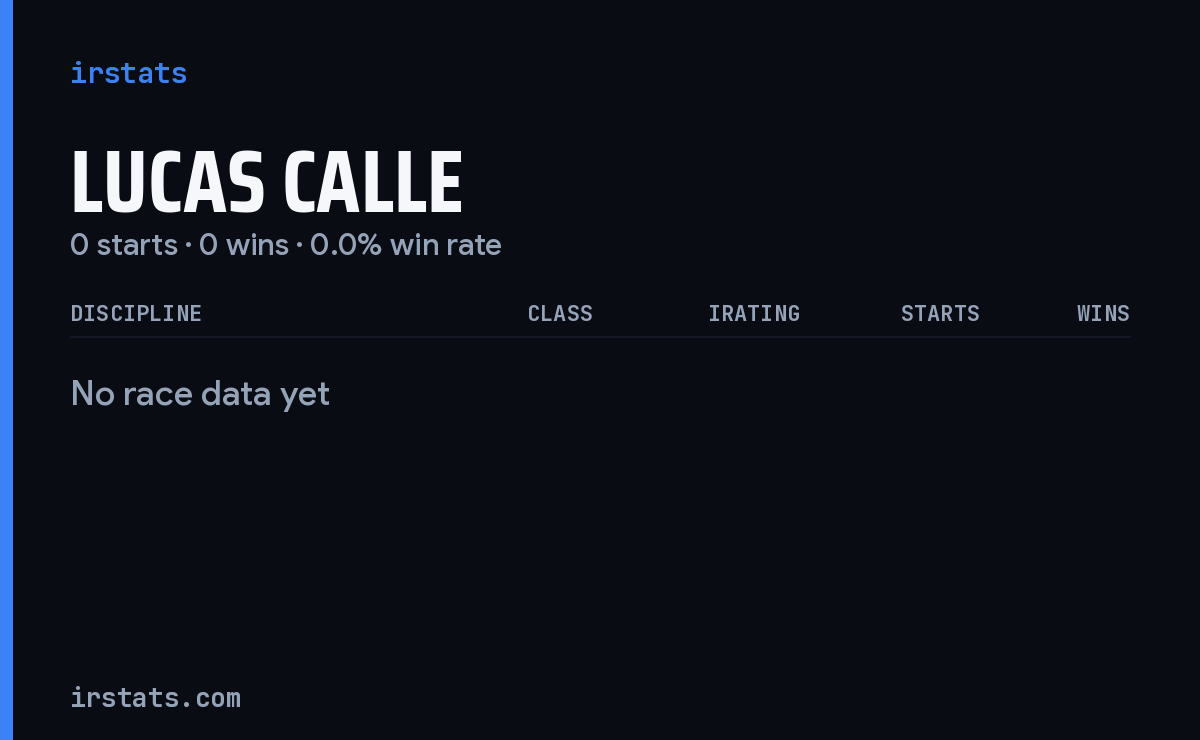Sort by the DISCIPLINE column header
Screen dimensions: 1200x740
click(x=136, y=313)
